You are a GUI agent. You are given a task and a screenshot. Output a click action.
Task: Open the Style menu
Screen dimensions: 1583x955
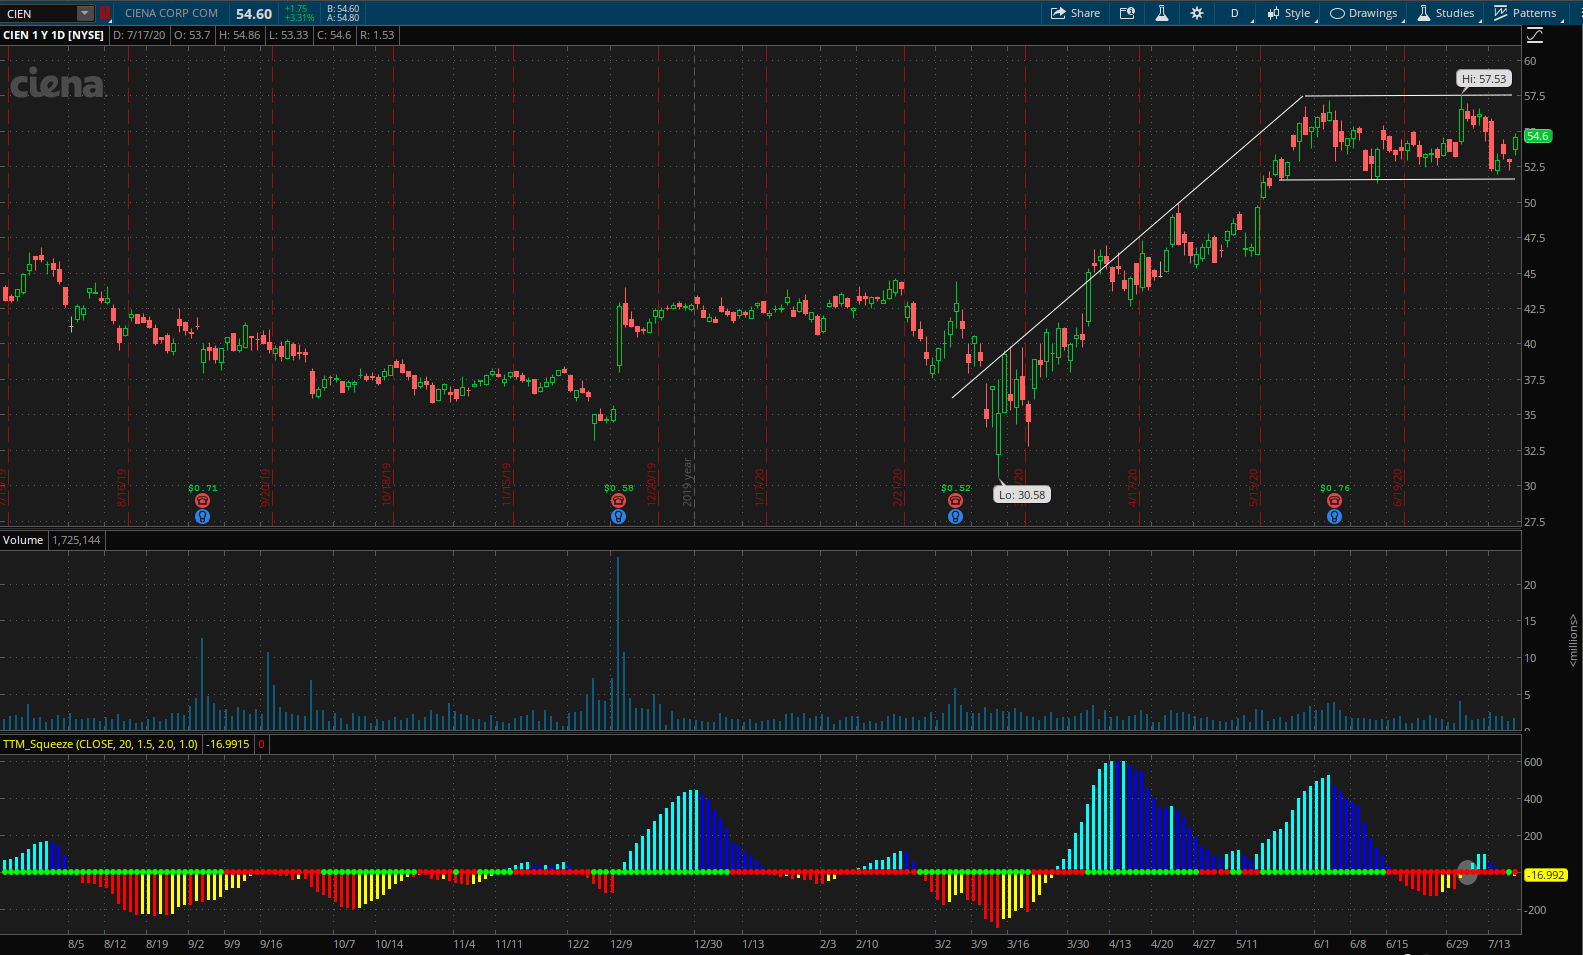click(x=1289, y=13)
